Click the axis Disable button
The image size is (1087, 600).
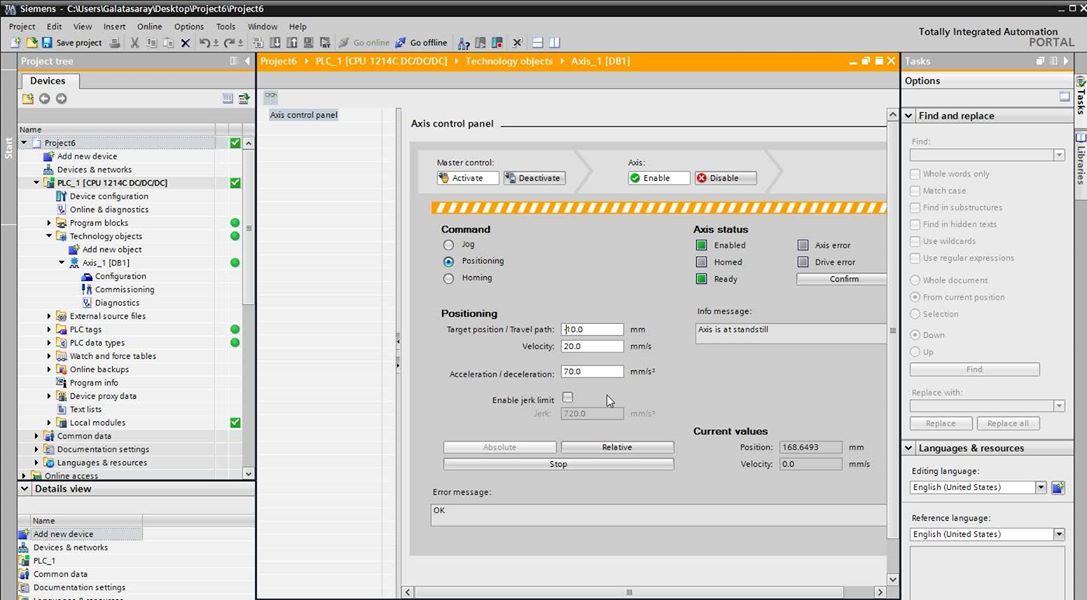725,178
